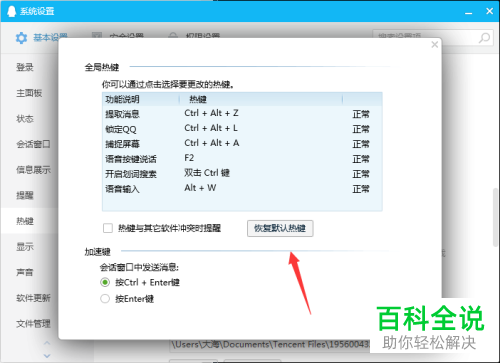Select 状态 in the sidebar
This screenshot has height=363, width=500.
click(25, 119)
